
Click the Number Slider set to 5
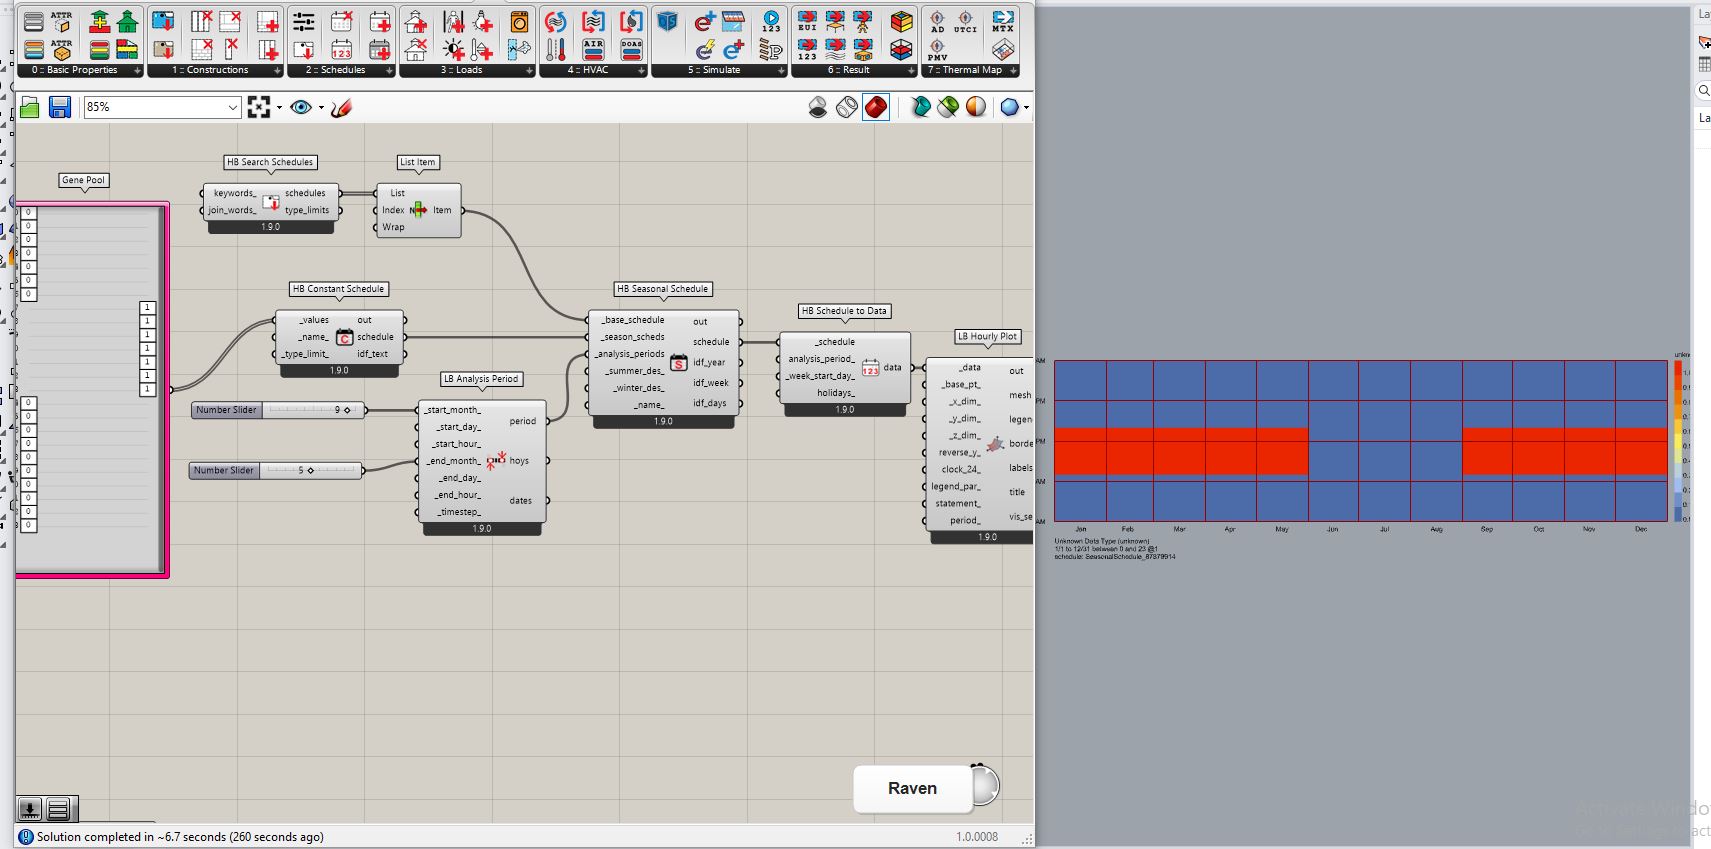click(x=276, y=470)
